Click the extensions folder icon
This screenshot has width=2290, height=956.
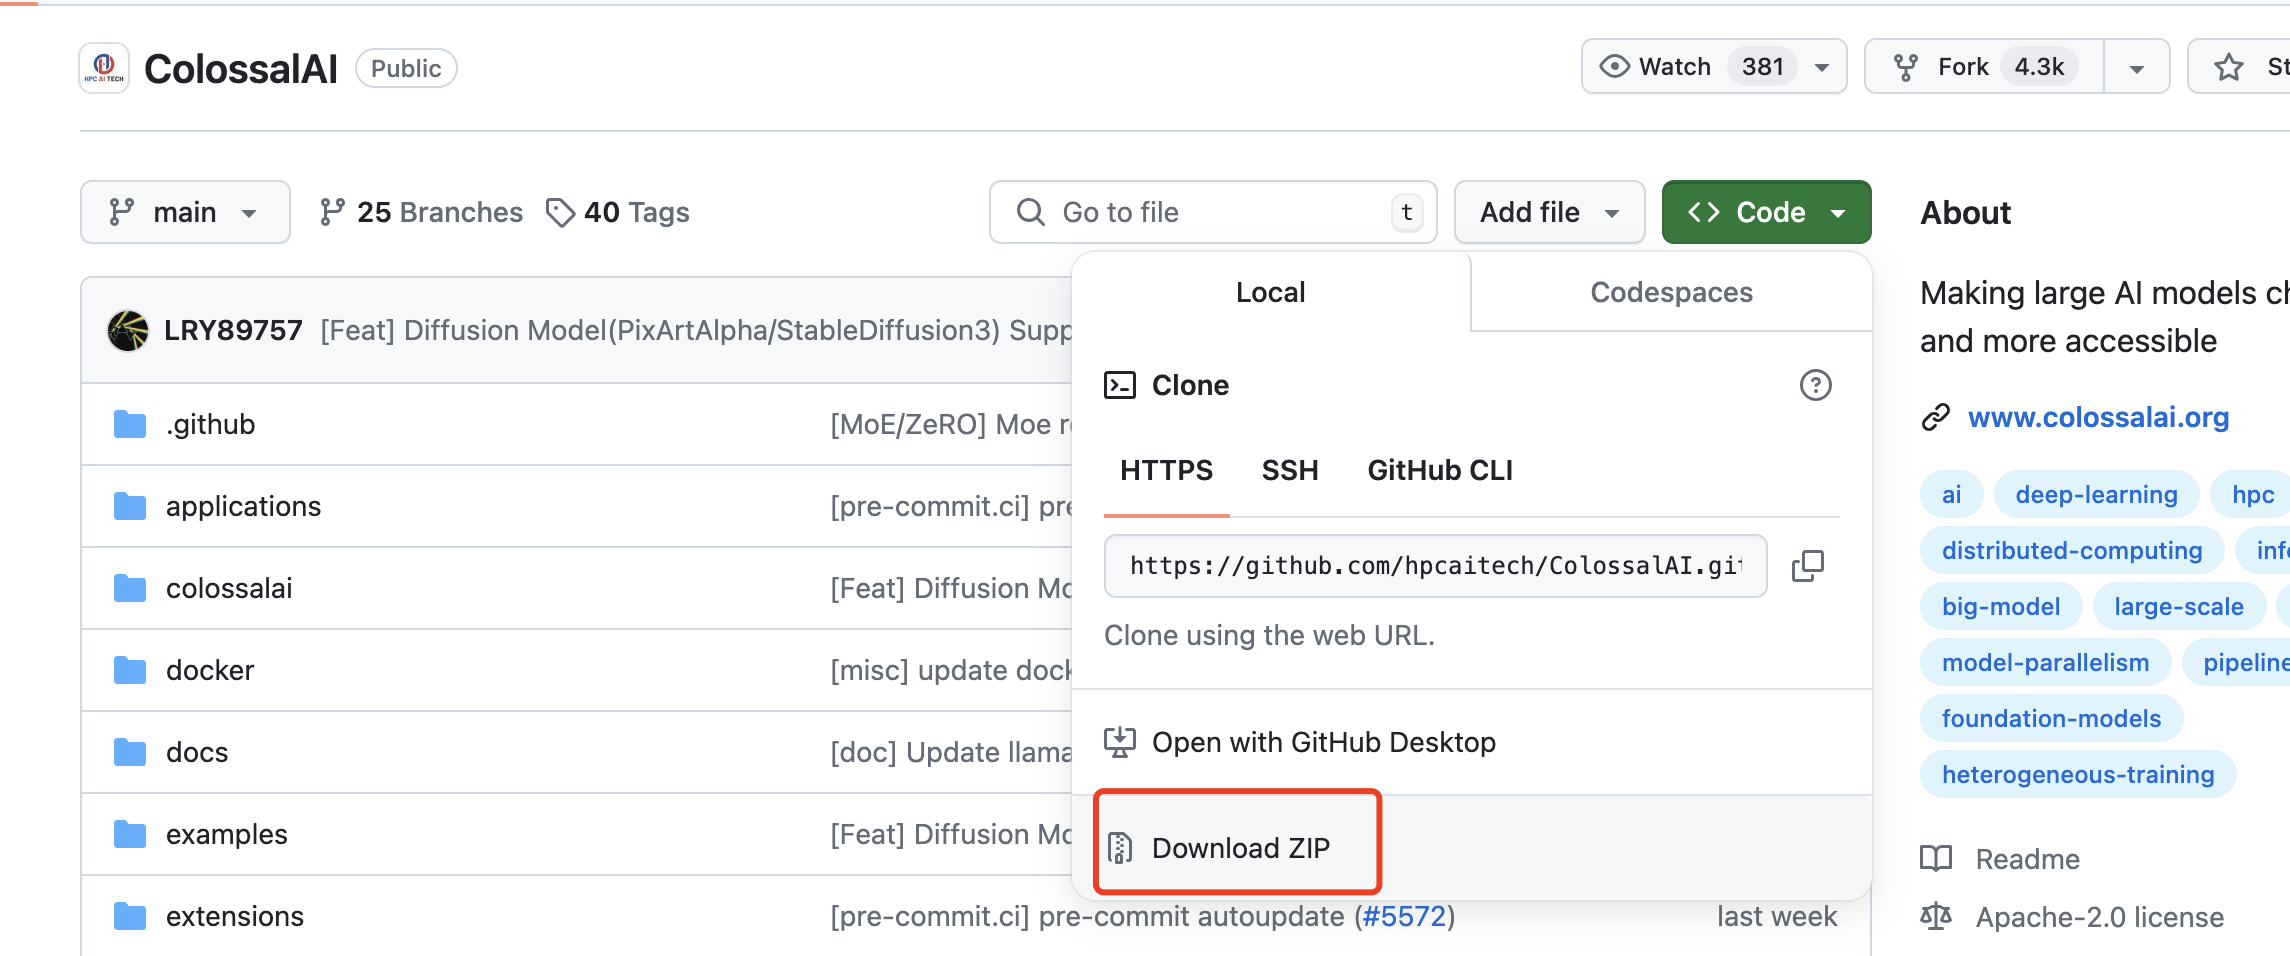click(130, 916)
